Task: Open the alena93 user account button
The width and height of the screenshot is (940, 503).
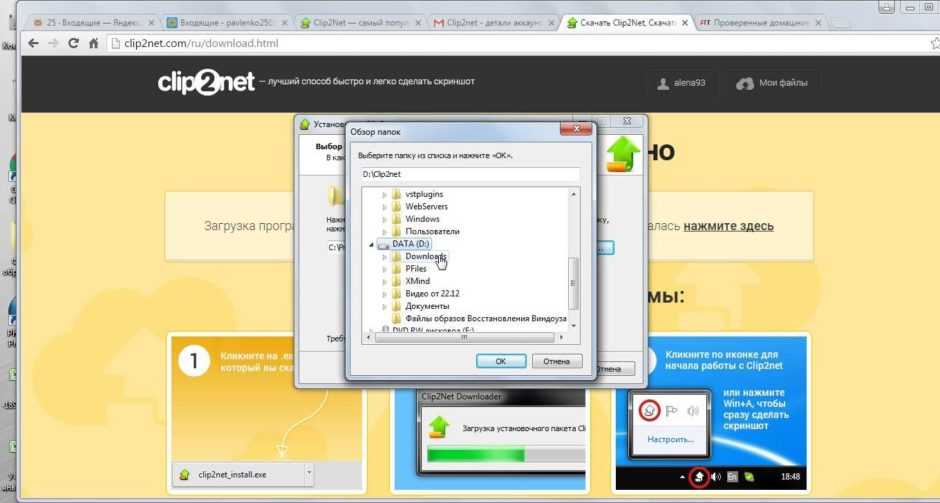Action: (681, 83)
